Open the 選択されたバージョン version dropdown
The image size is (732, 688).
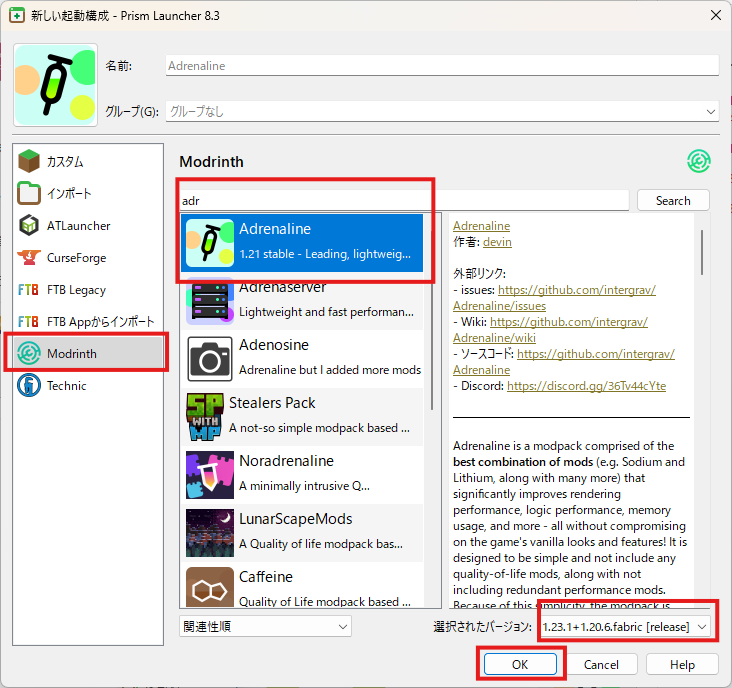[626, 626]
